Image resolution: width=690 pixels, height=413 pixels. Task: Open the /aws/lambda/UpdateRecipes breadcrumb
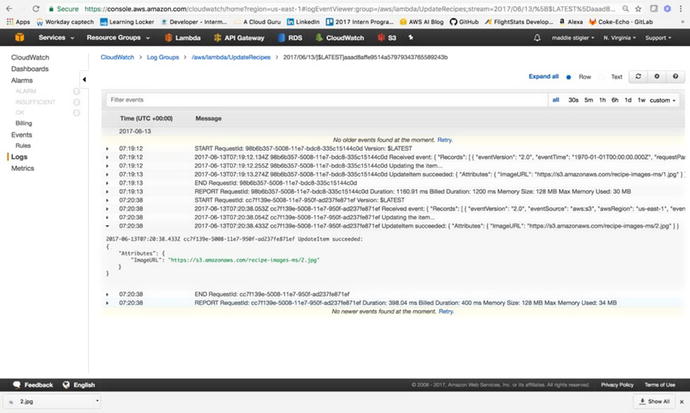[x=231, y=57]
